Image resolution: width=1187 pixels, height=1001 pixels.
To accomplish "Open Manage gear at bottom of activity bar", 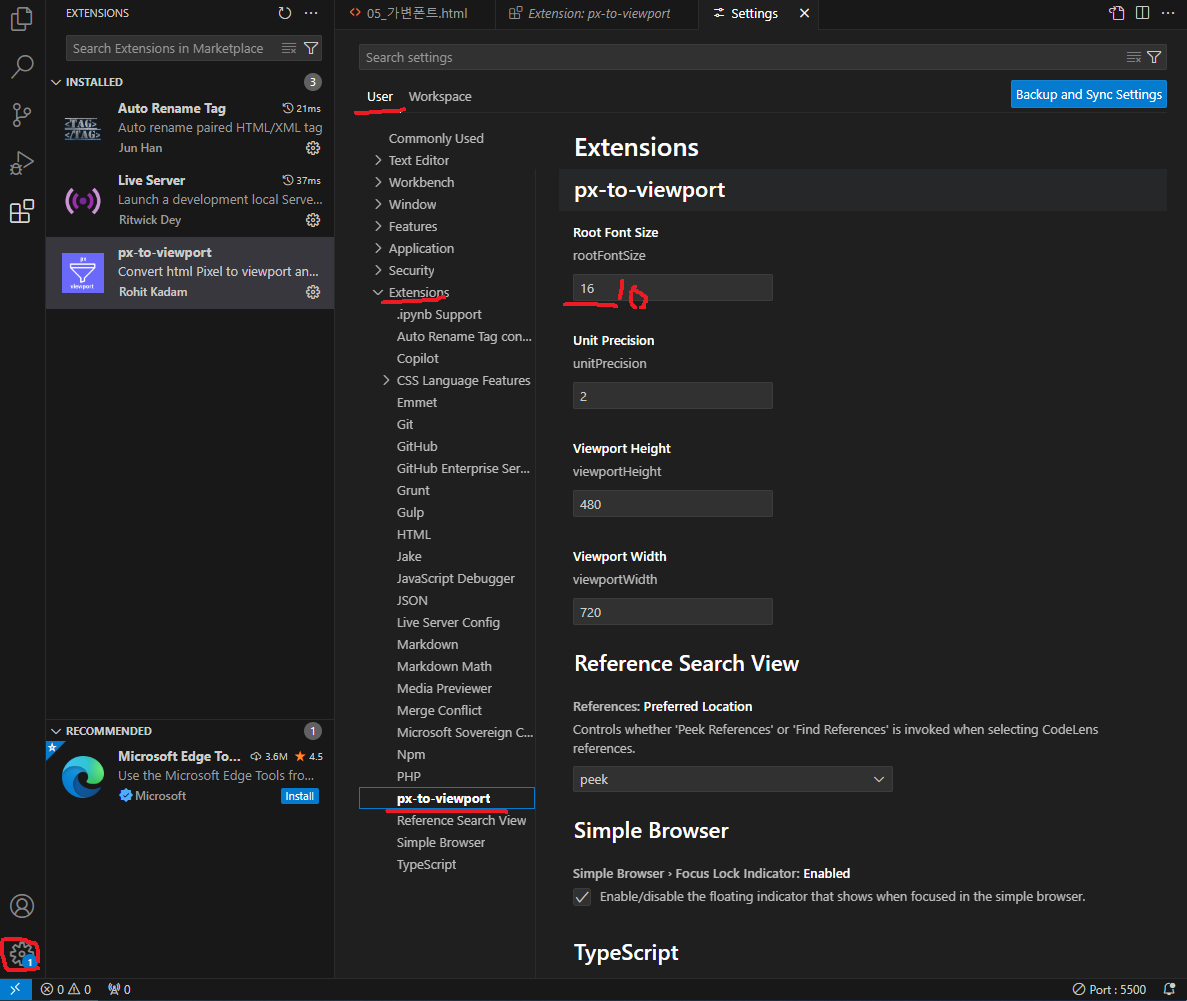I will coord(22,954).
